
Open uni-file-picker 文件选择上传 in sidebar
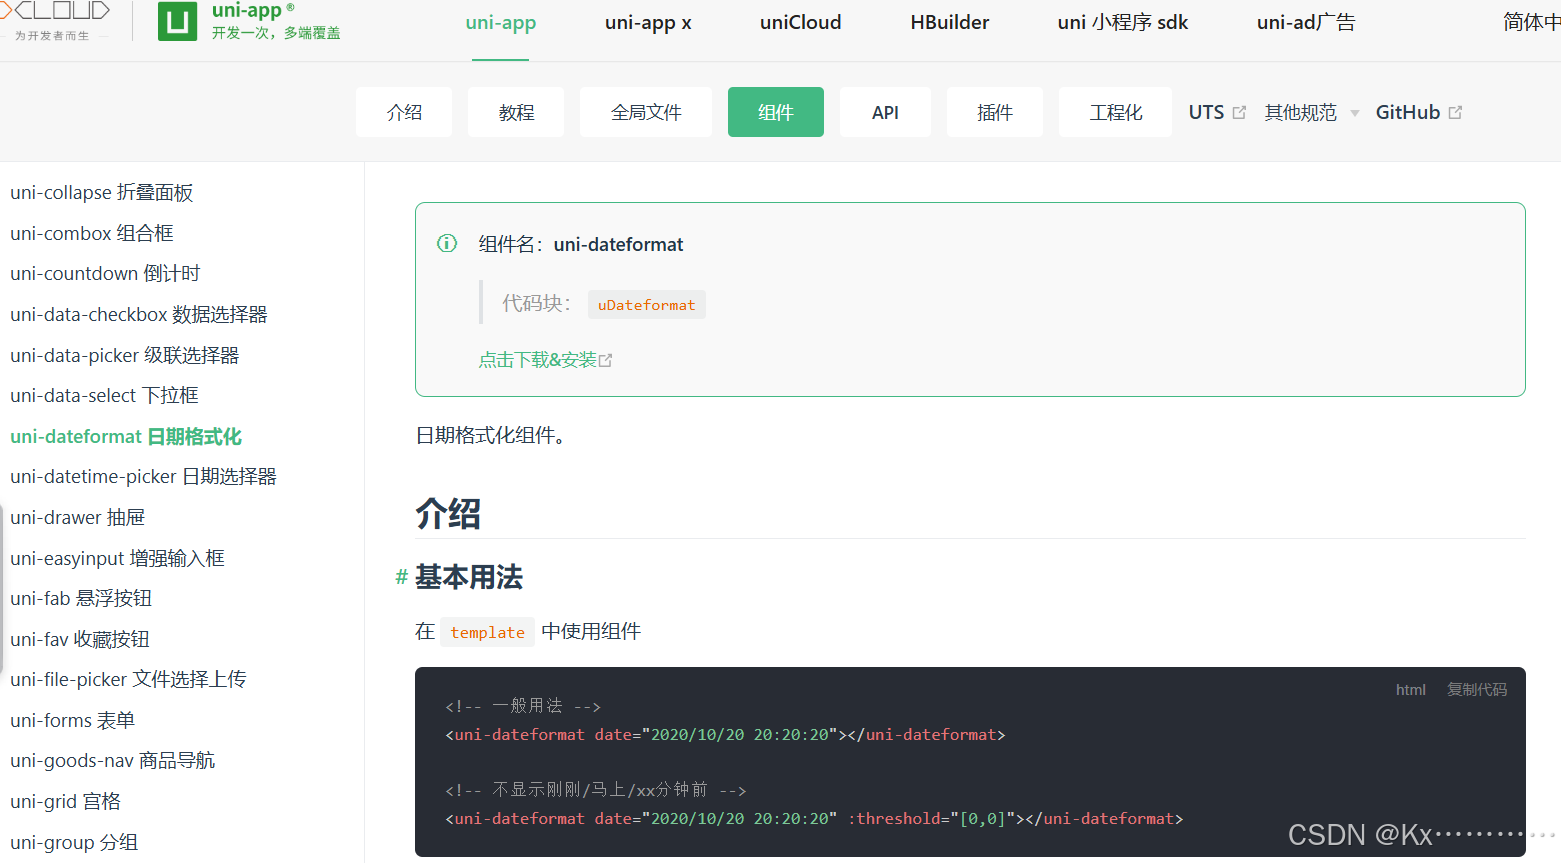[128, 679]
